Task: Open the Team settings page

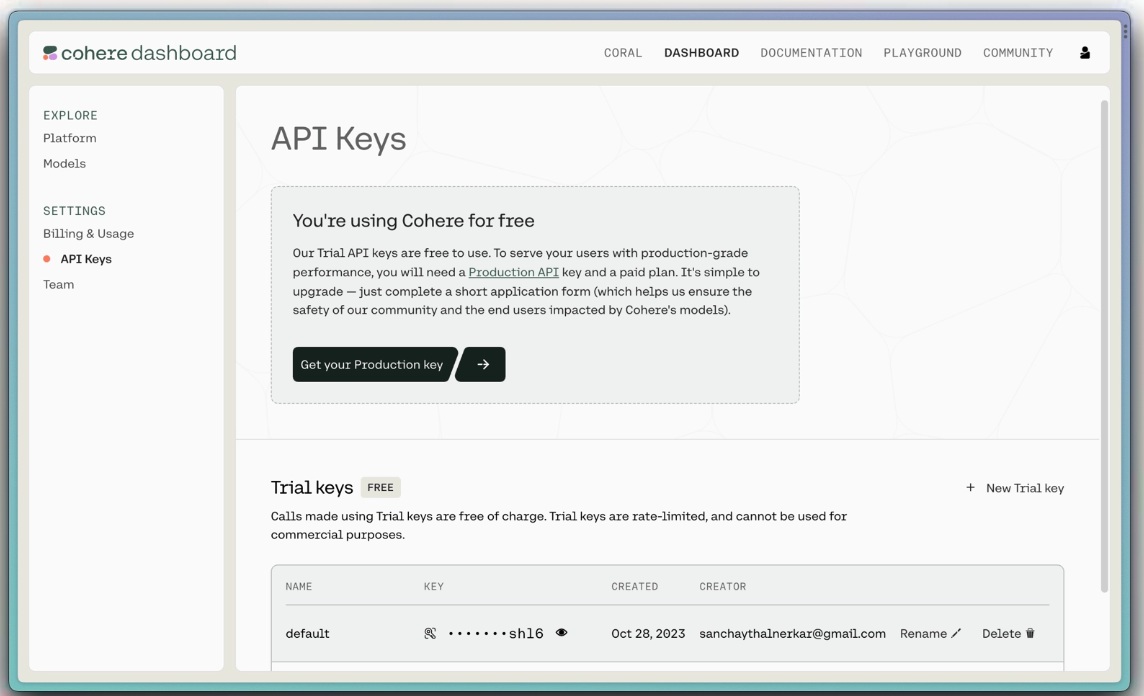Action: 58,285
